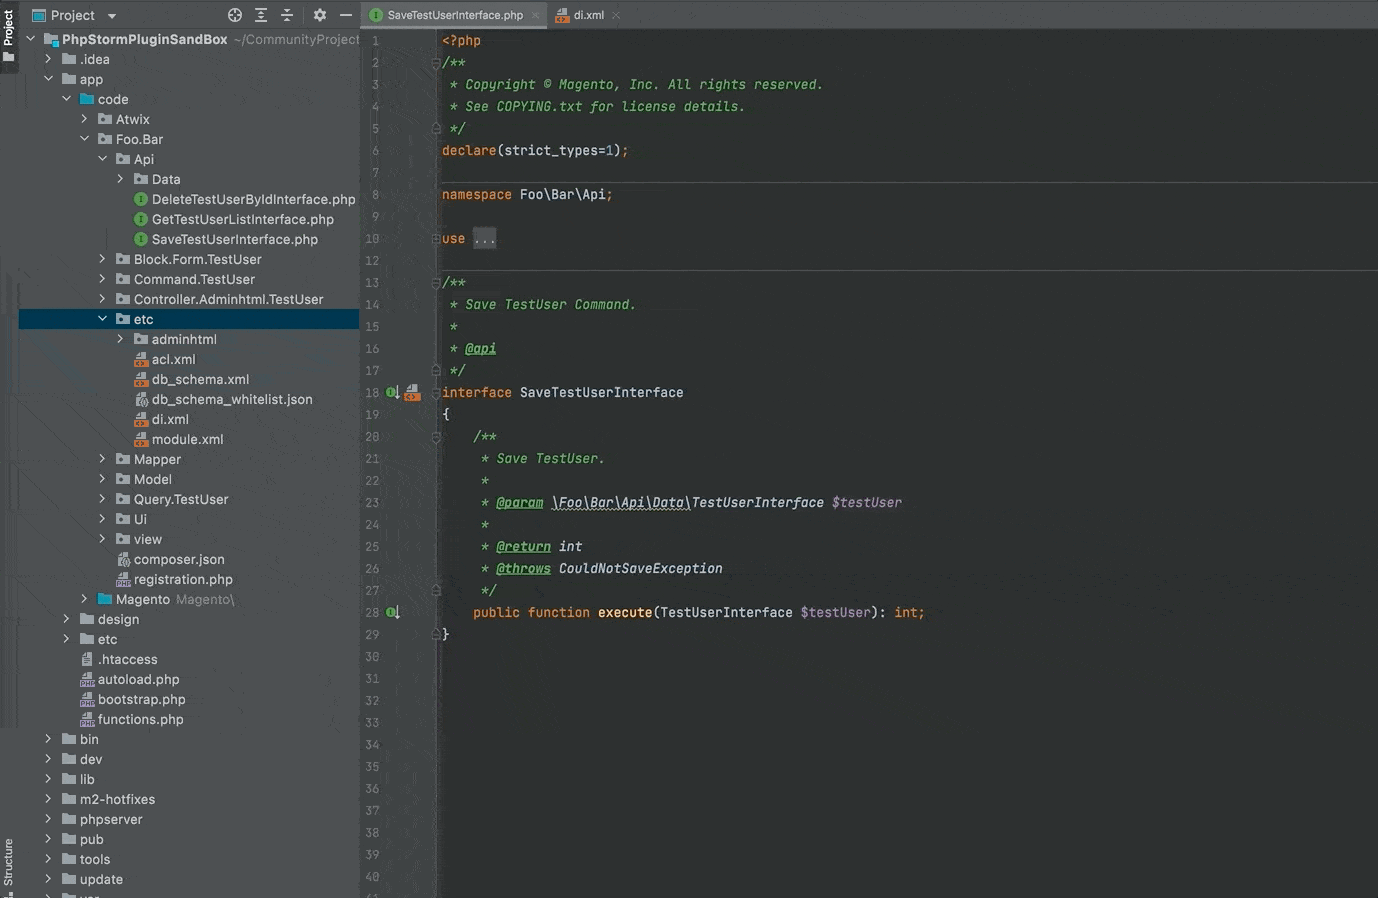Open the Project view dropdown
The height and width of the screenshot is (898, 1378).
(x=111, y=16)
